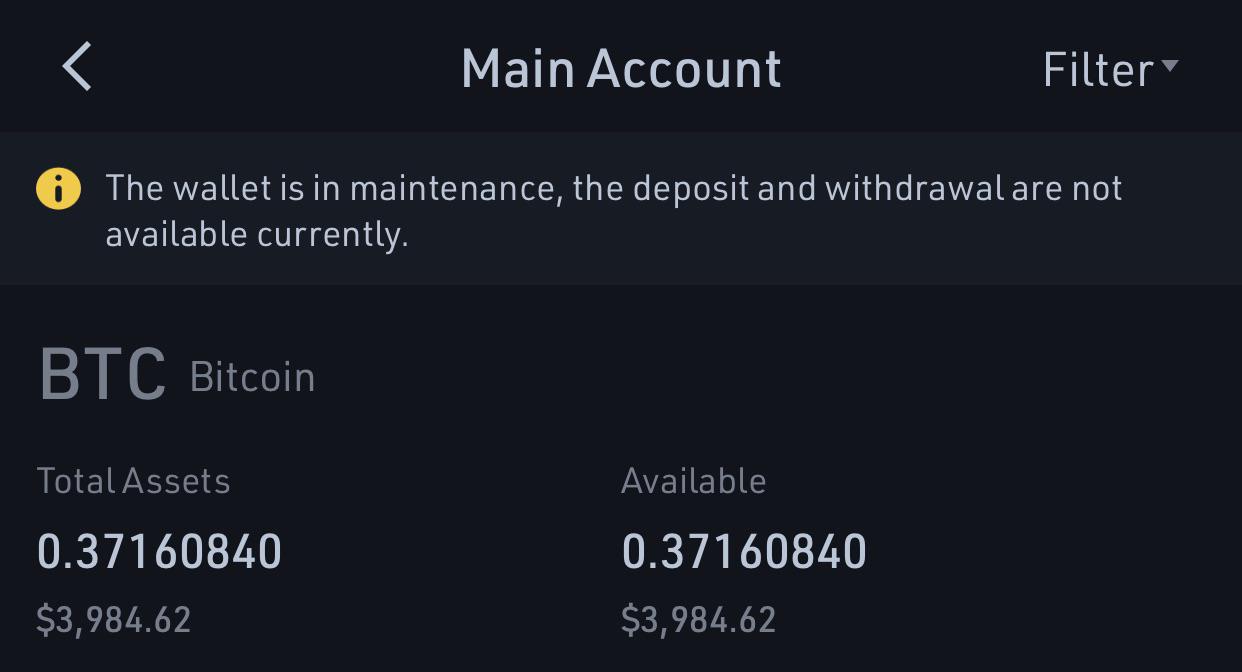Select the info icon beside the wallet notice
This screenshot has width=1242, height=672.
[x=57, y=188]
